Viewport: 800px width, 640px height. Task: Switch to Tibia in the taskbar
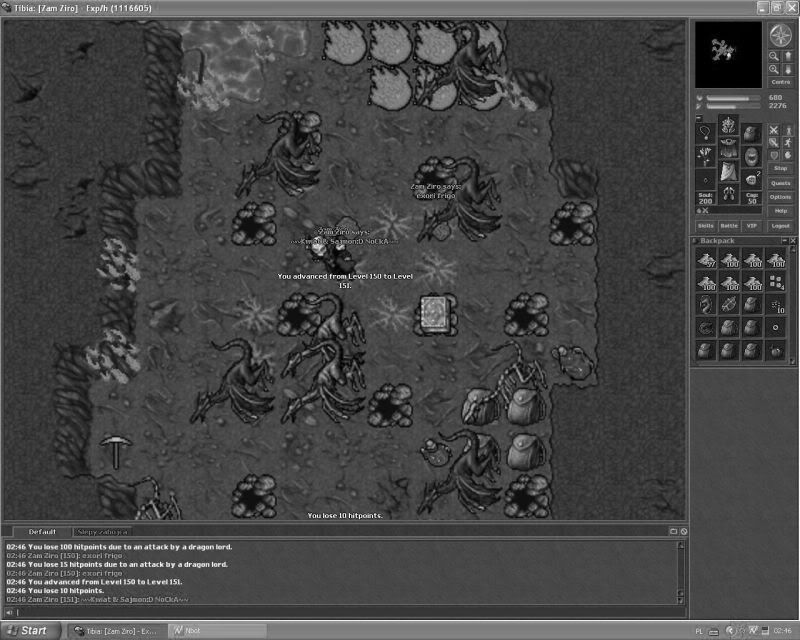point(117,631)
